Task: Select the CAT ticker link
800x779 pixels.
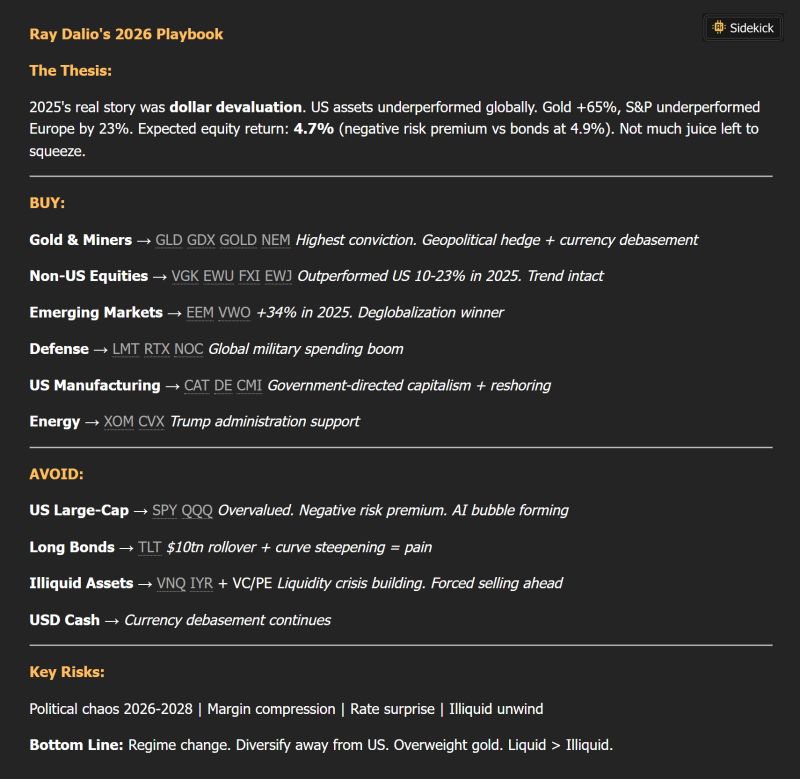Action: (x=197, y=385)
